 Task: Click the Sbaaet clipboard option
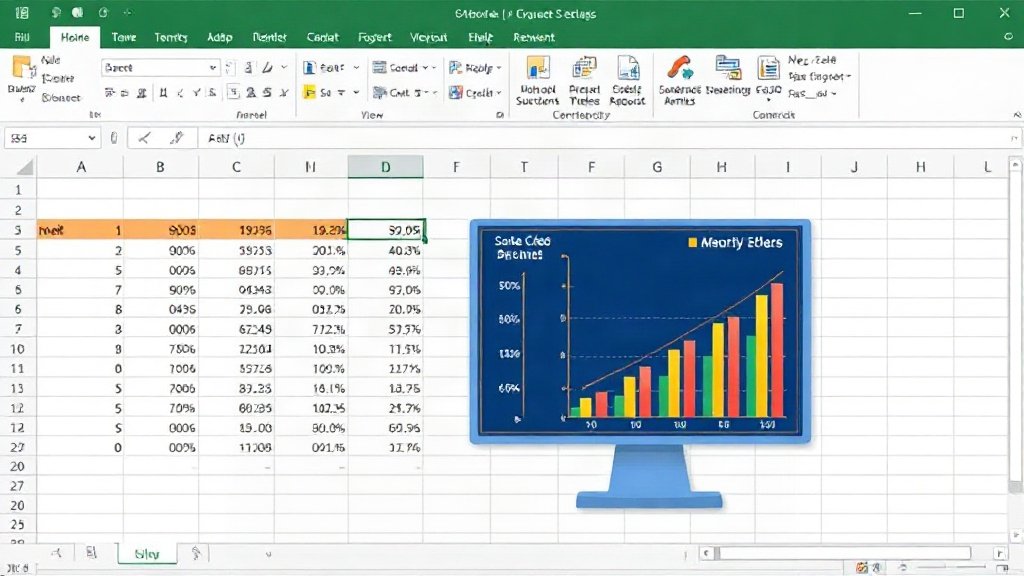[61, 97]
